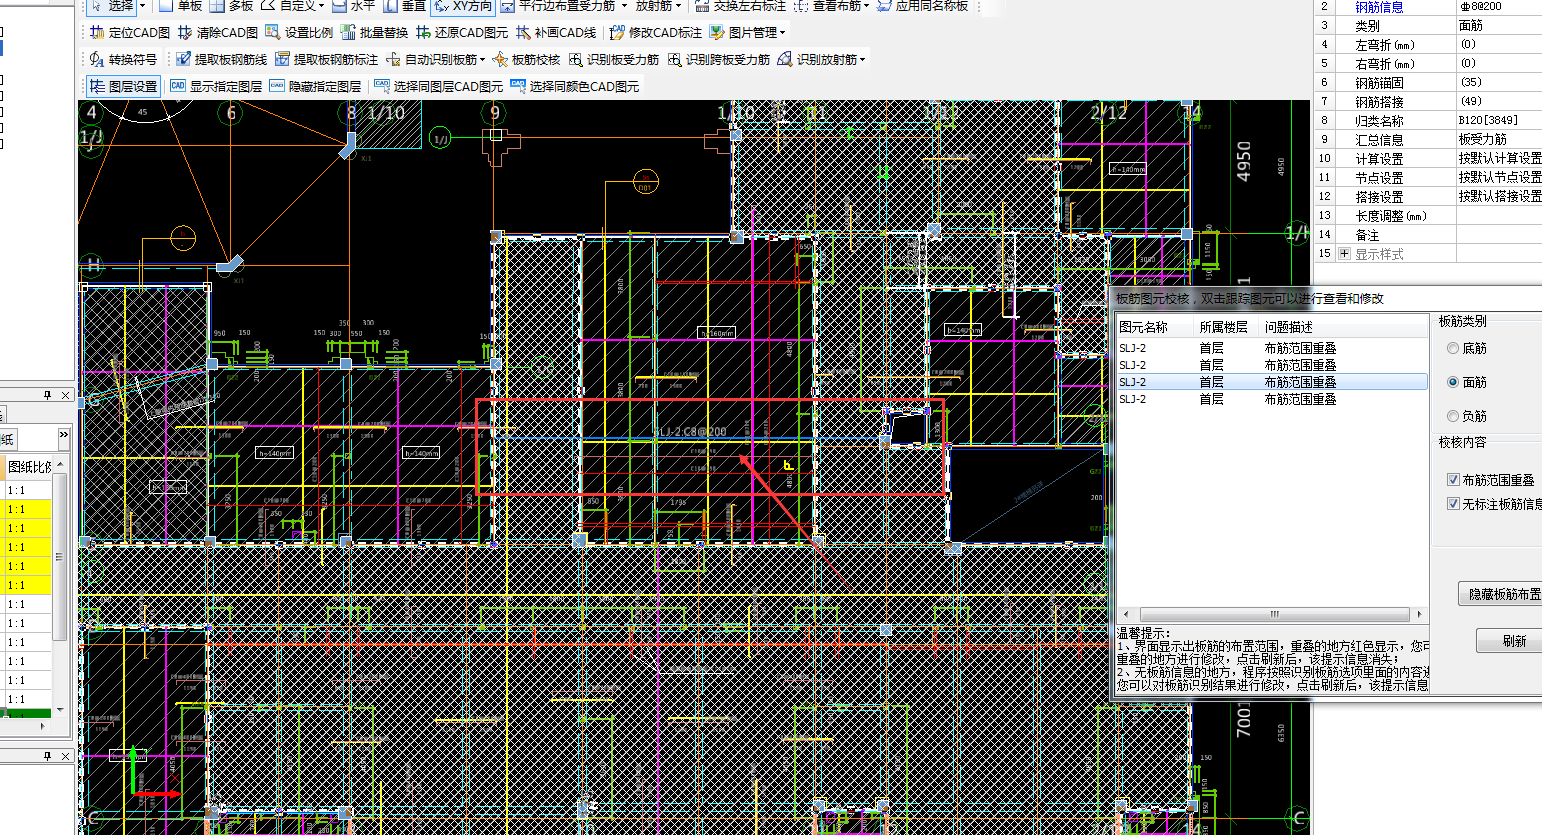Click 选择同颜色CAD图元 tool
This screenshot has width=1542, height=835.
[x=575, y=86]
